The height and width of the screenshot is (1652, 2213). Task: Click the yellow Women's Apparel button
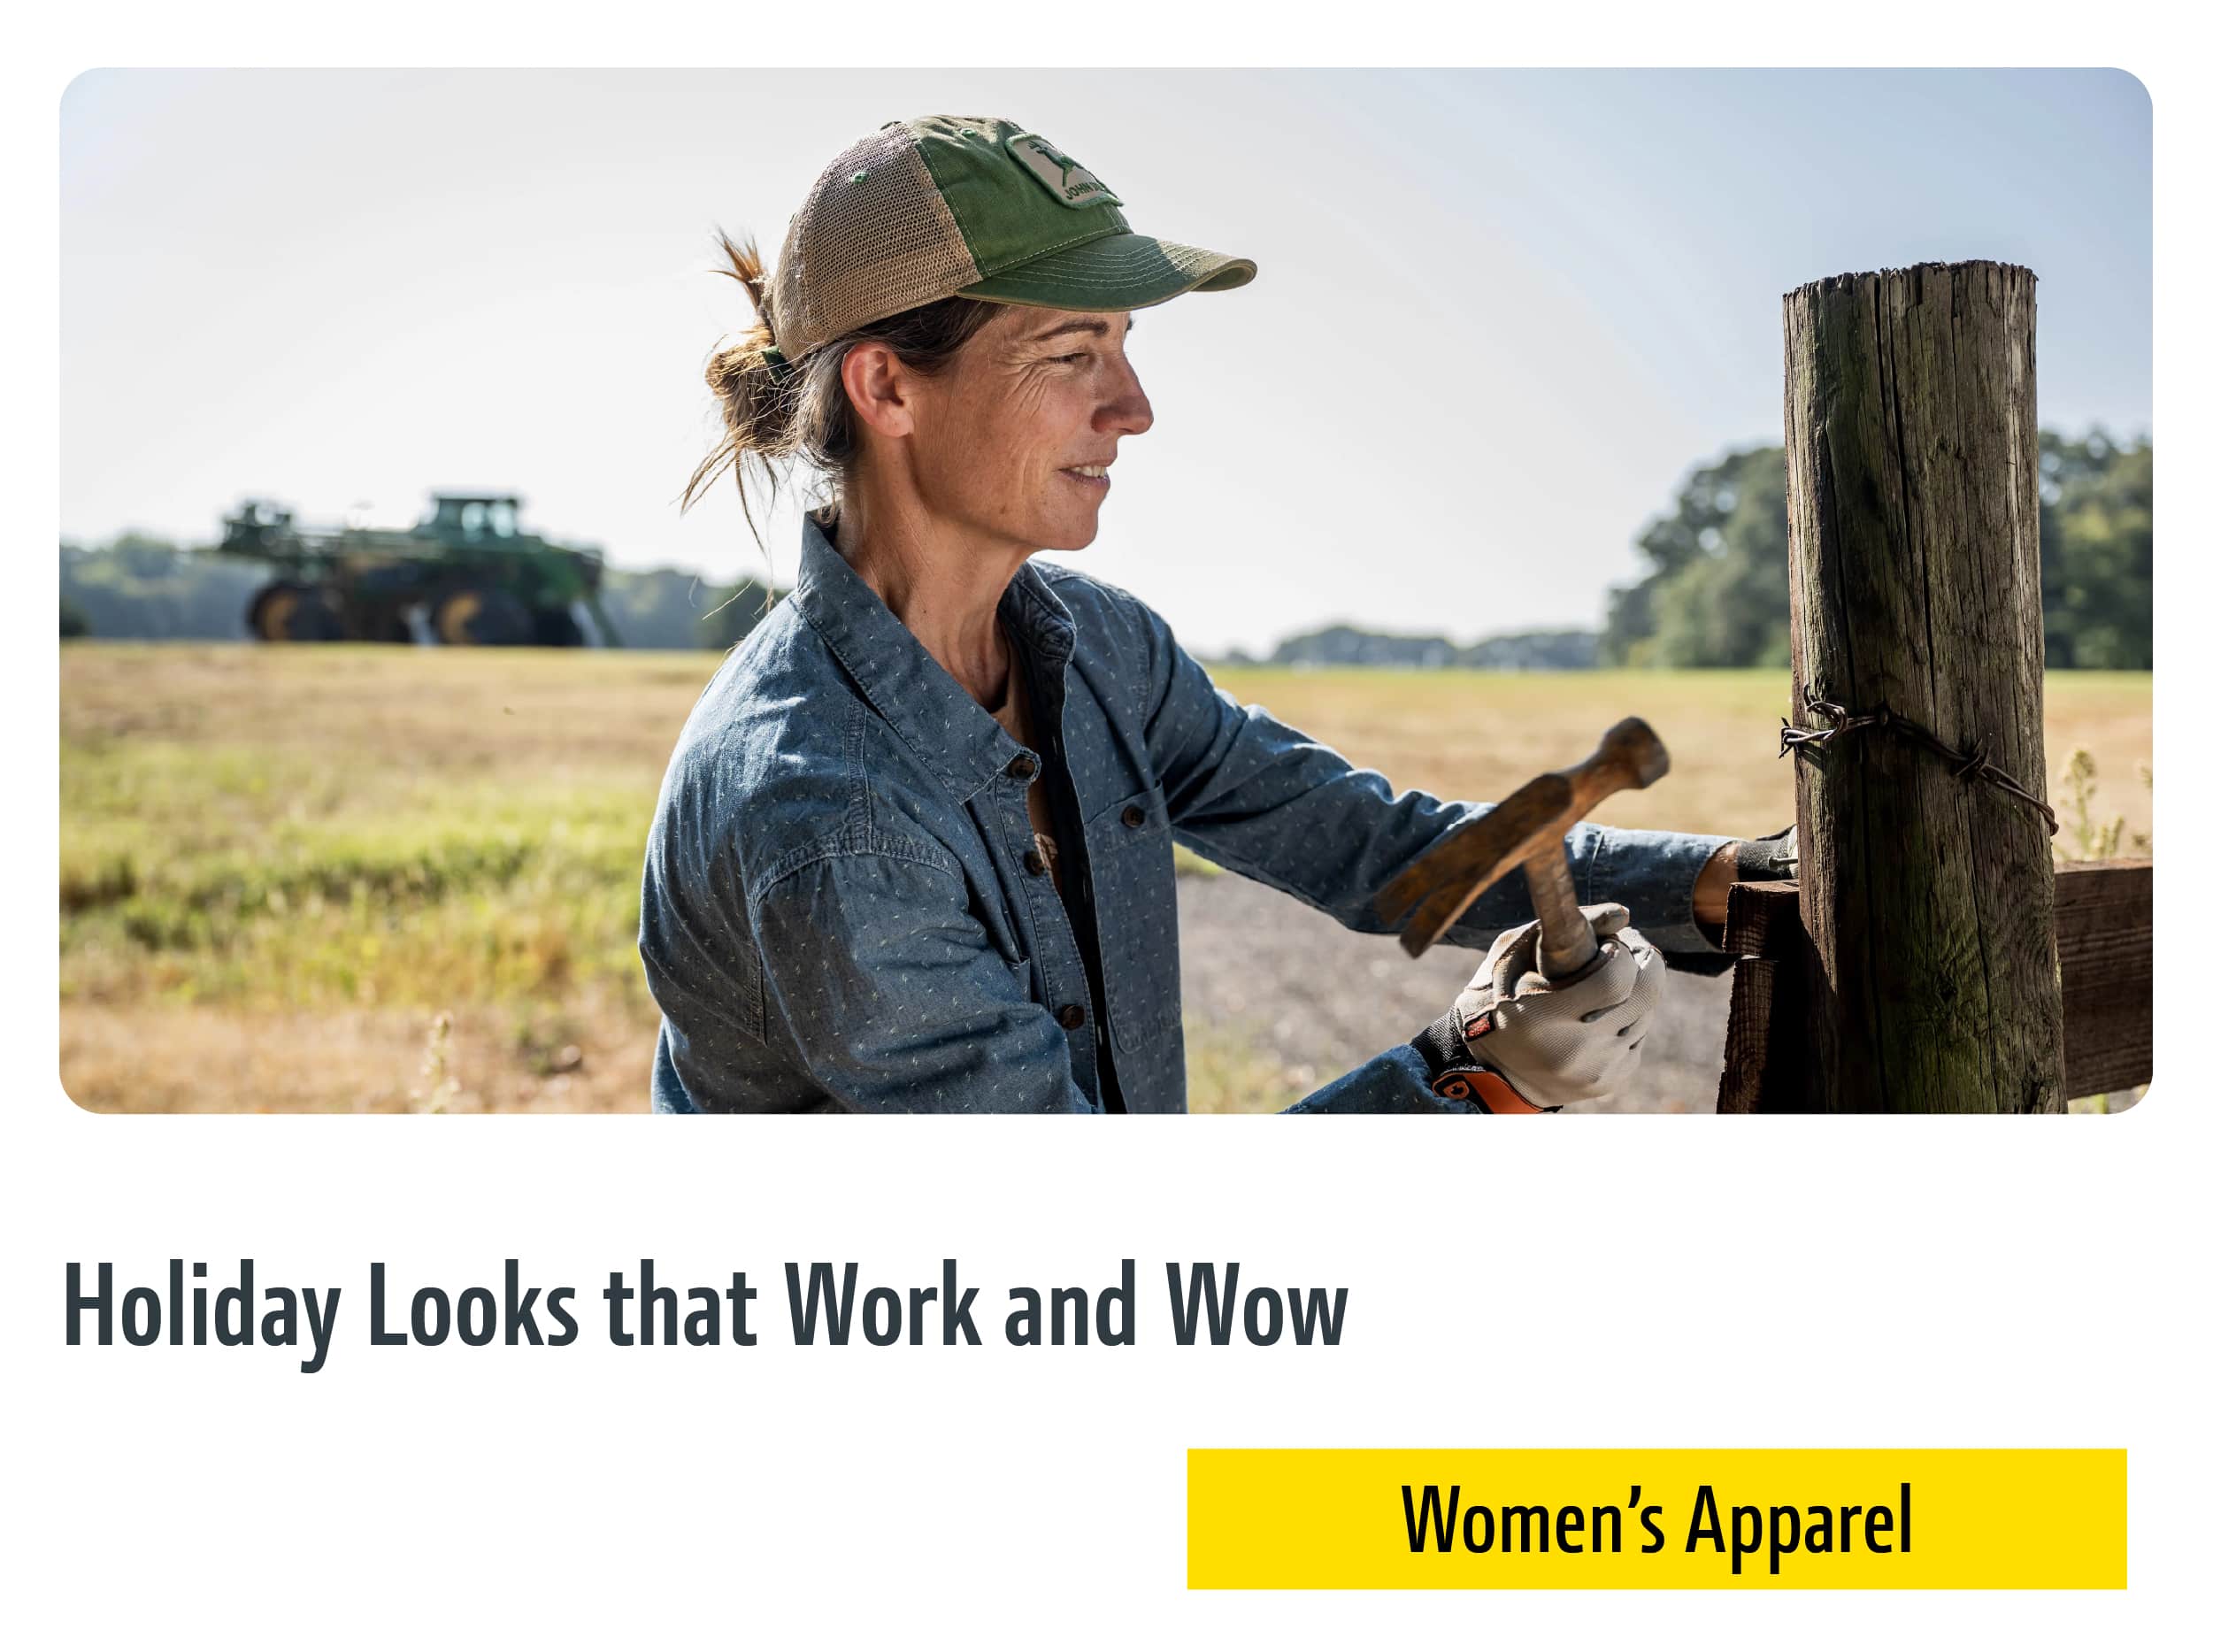[x=1656, y=1519]
